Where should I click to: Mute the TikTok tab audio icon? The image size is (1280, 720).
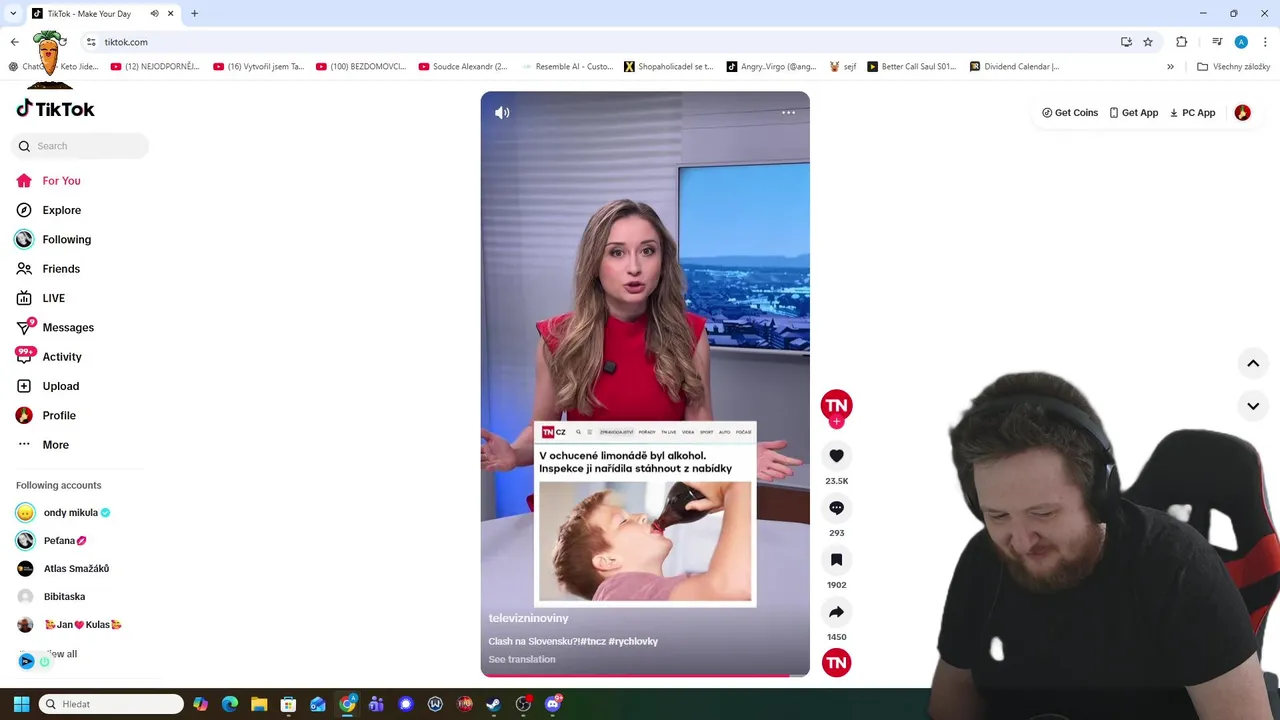154,13
